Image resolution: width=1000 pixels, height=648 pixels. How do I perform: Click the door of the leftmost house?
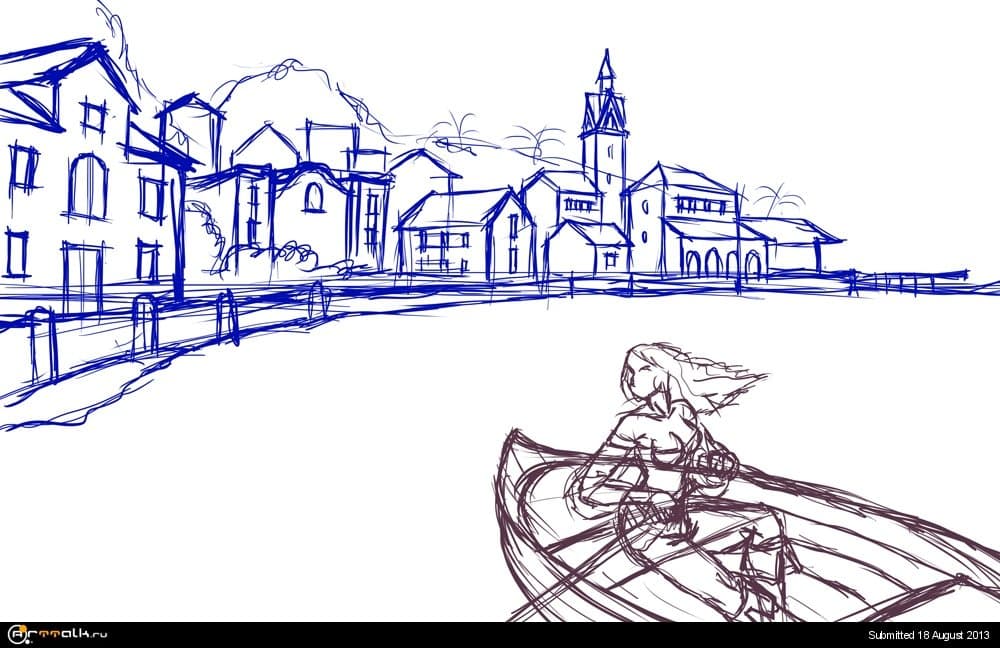82,273
